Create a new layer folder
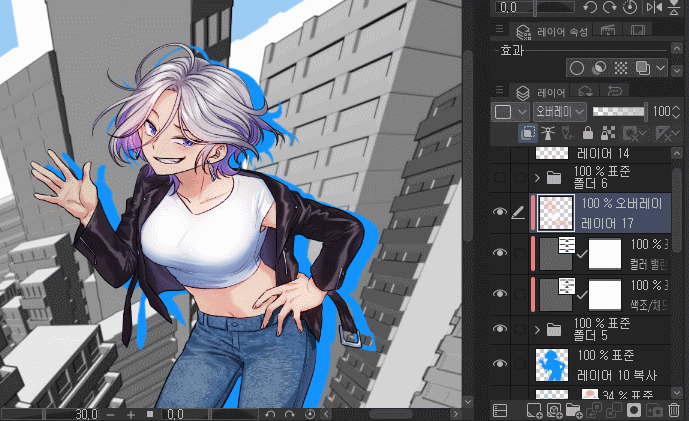Screen dimensions: 689x421 574,410
